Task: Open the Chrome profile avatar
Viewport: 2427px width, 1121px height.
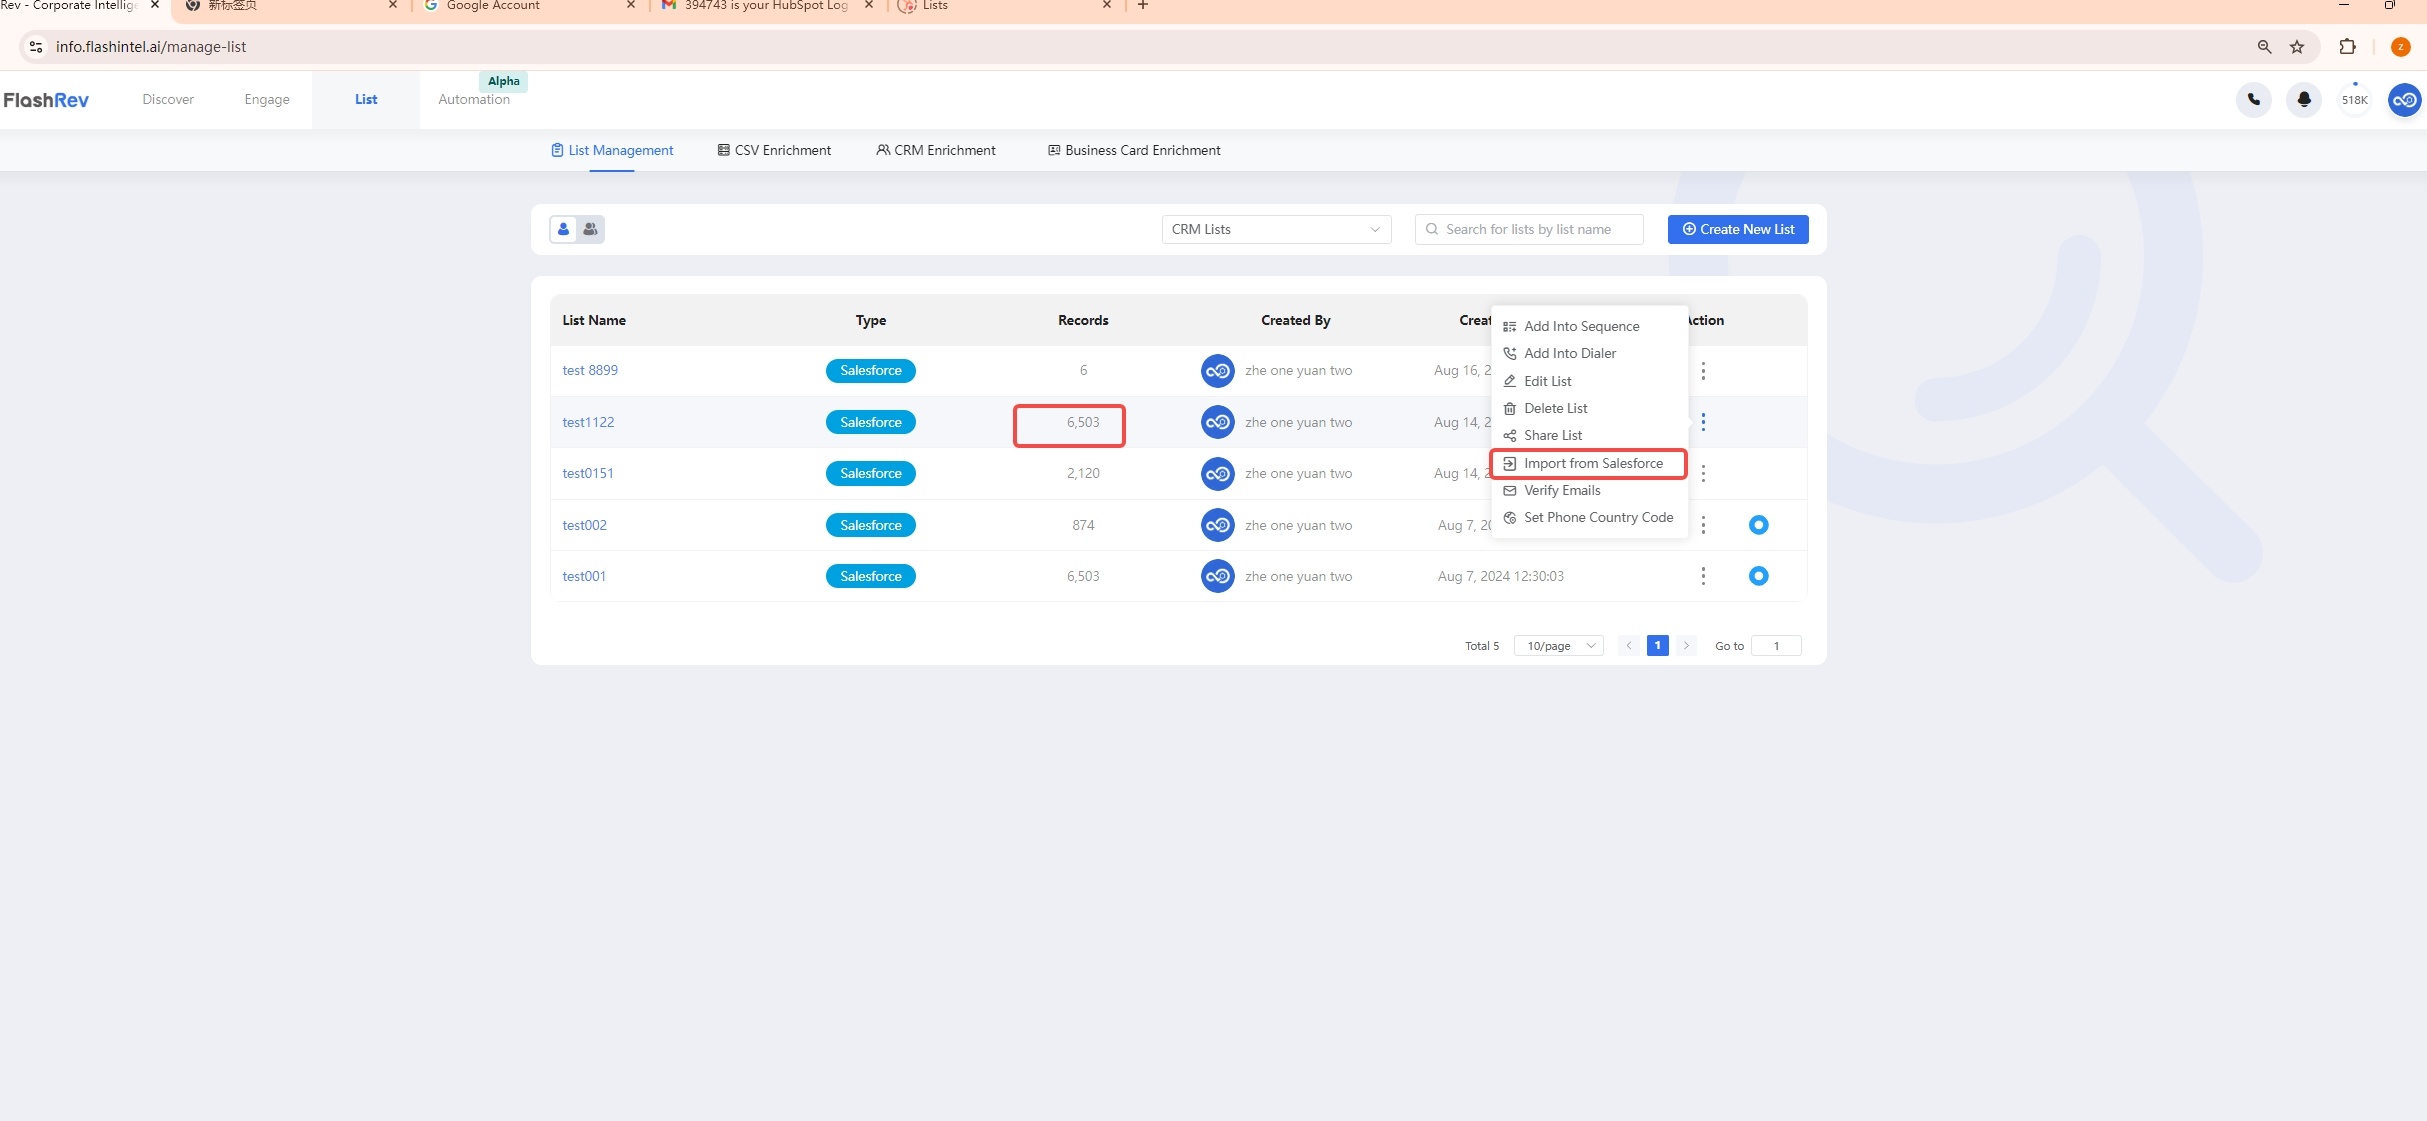Action: pyautogui.click(x=2400, y=47)
